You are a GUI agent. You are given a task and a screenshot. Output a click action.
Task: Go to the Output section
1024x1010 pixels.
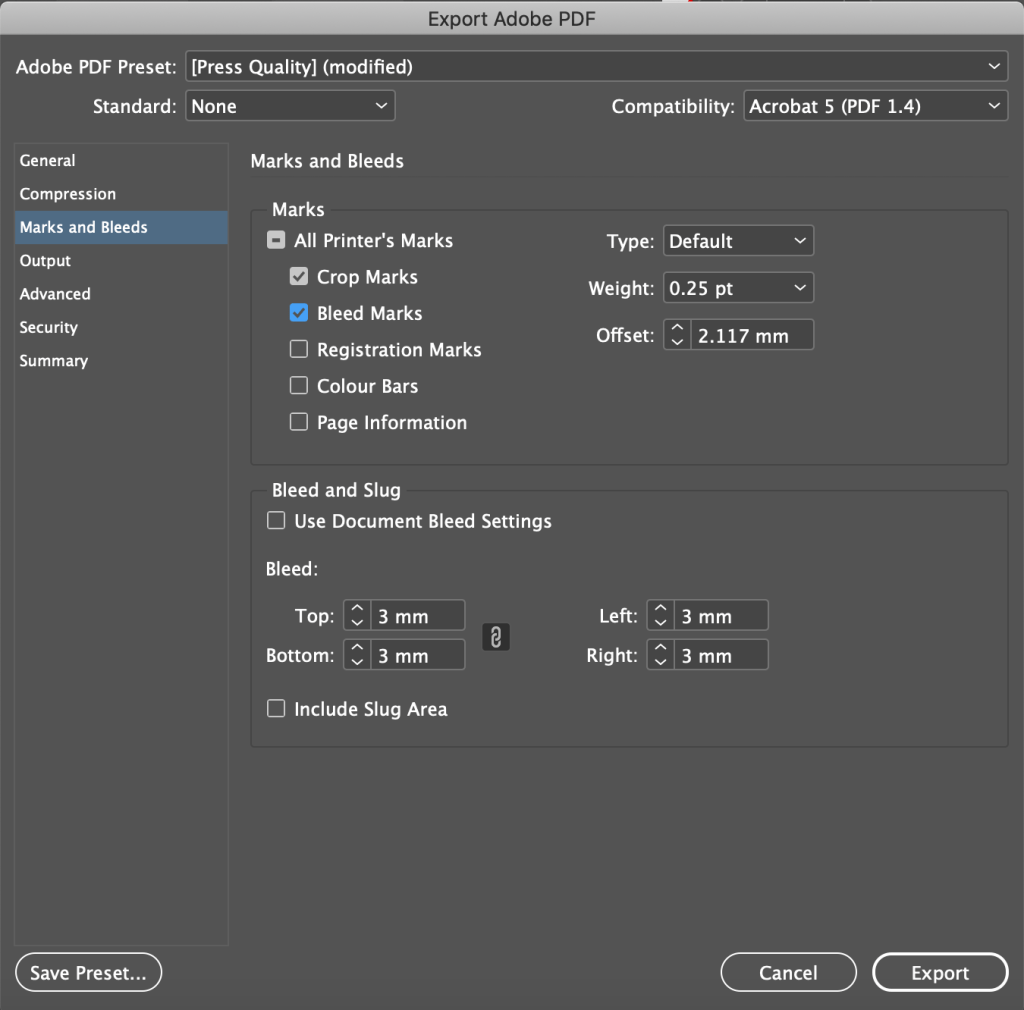pyautogui.click(x=46, y=261)
